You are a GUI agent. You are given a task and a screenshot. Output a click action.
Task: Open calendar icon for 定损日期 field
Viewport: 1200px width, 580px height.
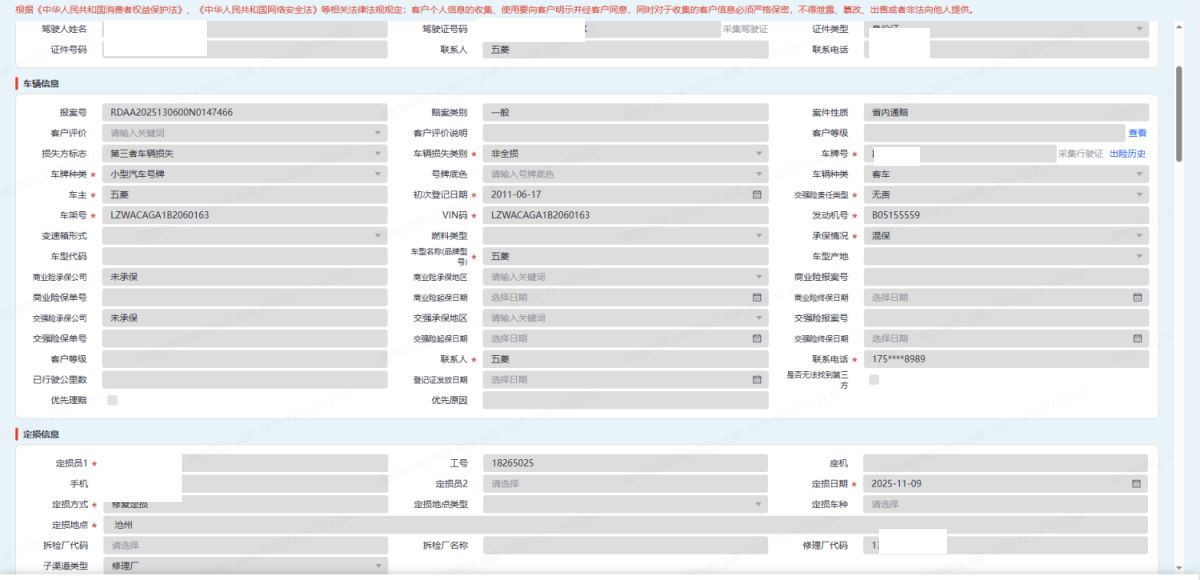1137,484
